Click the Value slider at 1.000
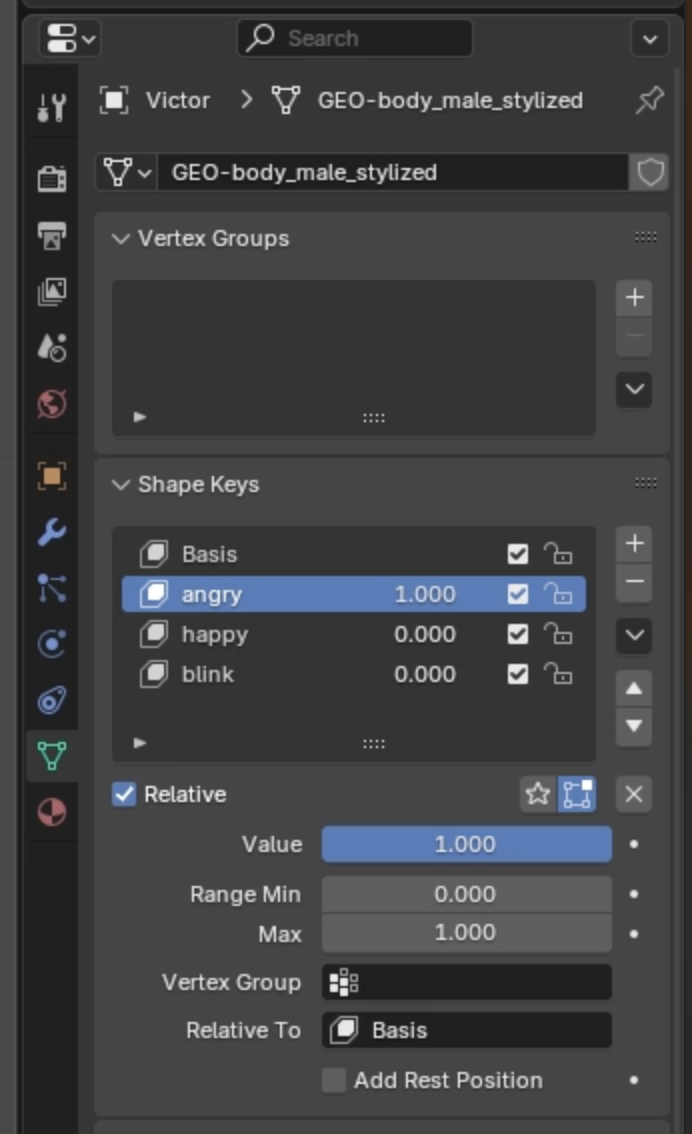The image size is (692, 1134). point(466,844)
